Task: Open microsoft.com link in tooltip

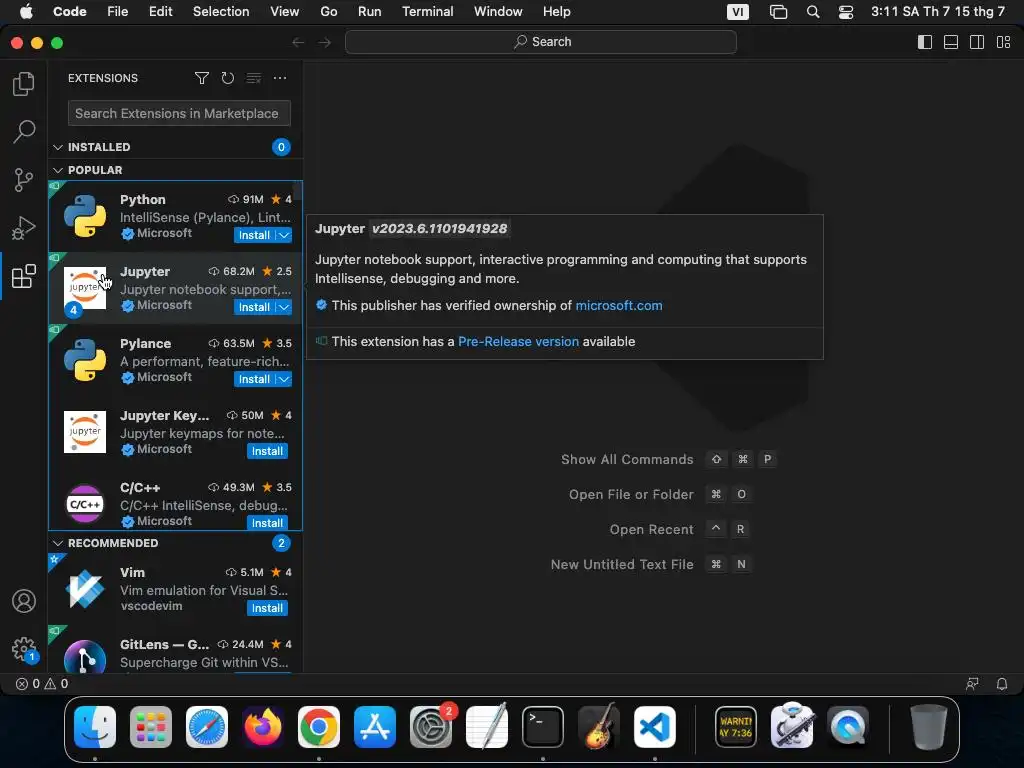Action: (x=618, y=306)
